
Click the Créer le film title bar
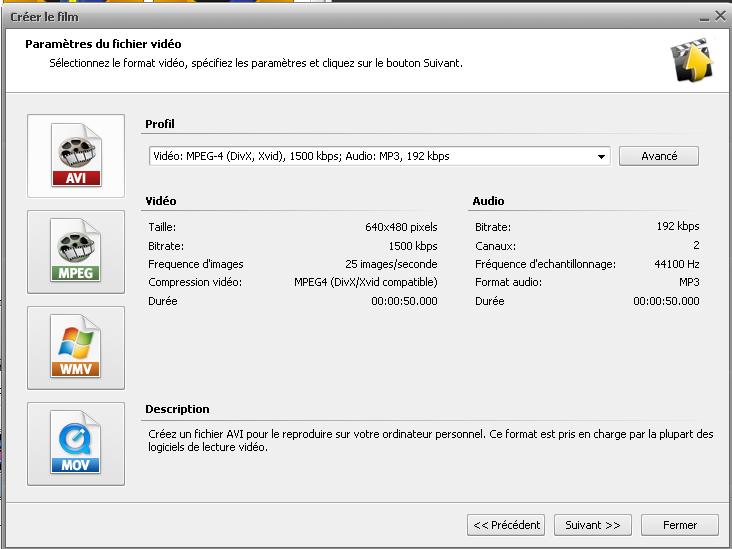[300, 16]
